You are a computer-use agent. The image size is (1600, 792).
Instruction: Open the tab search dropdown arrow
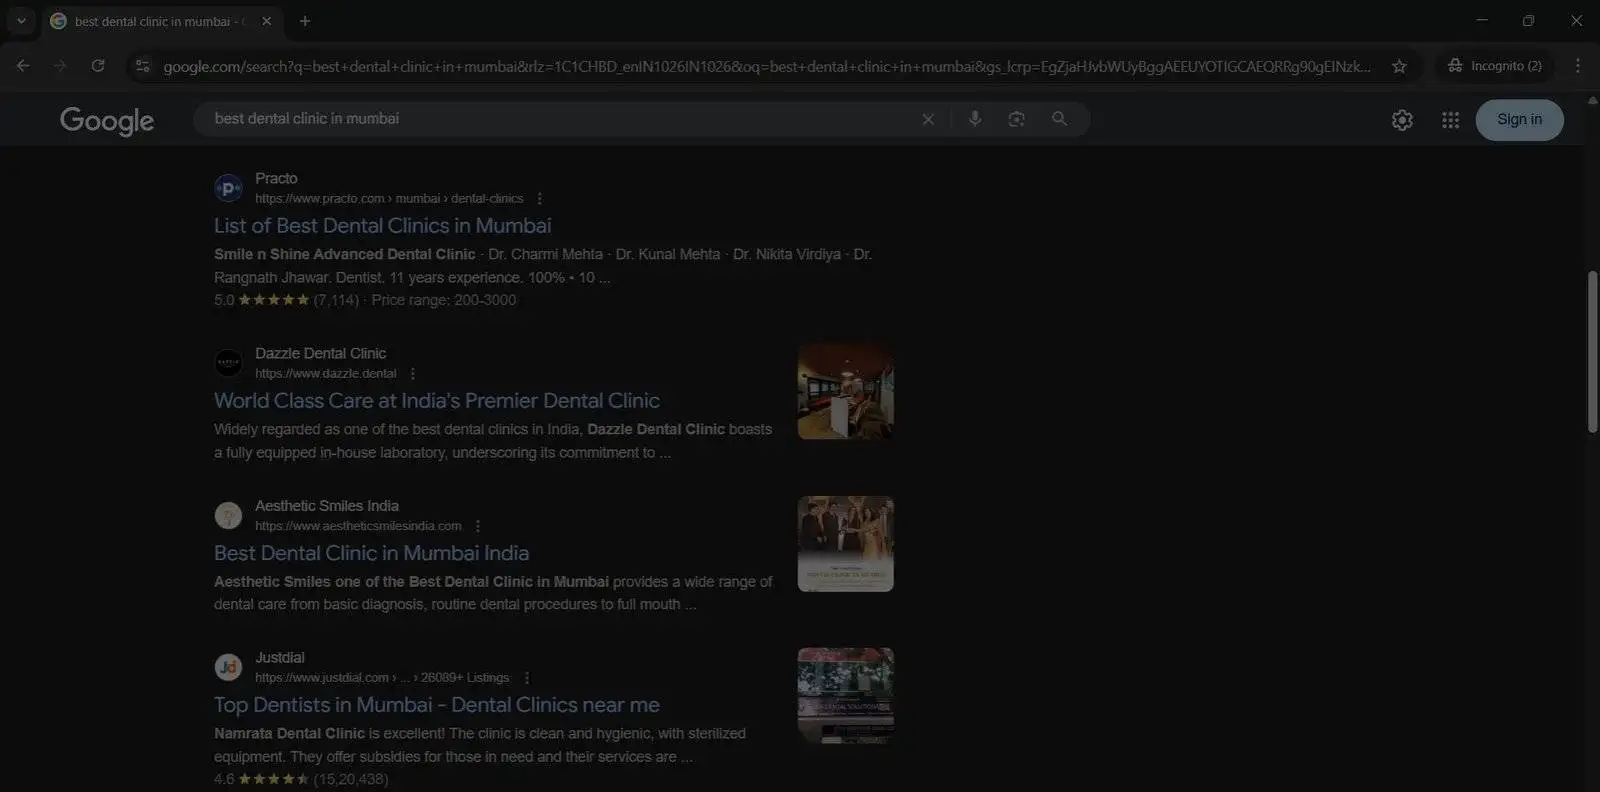(21, 21)
